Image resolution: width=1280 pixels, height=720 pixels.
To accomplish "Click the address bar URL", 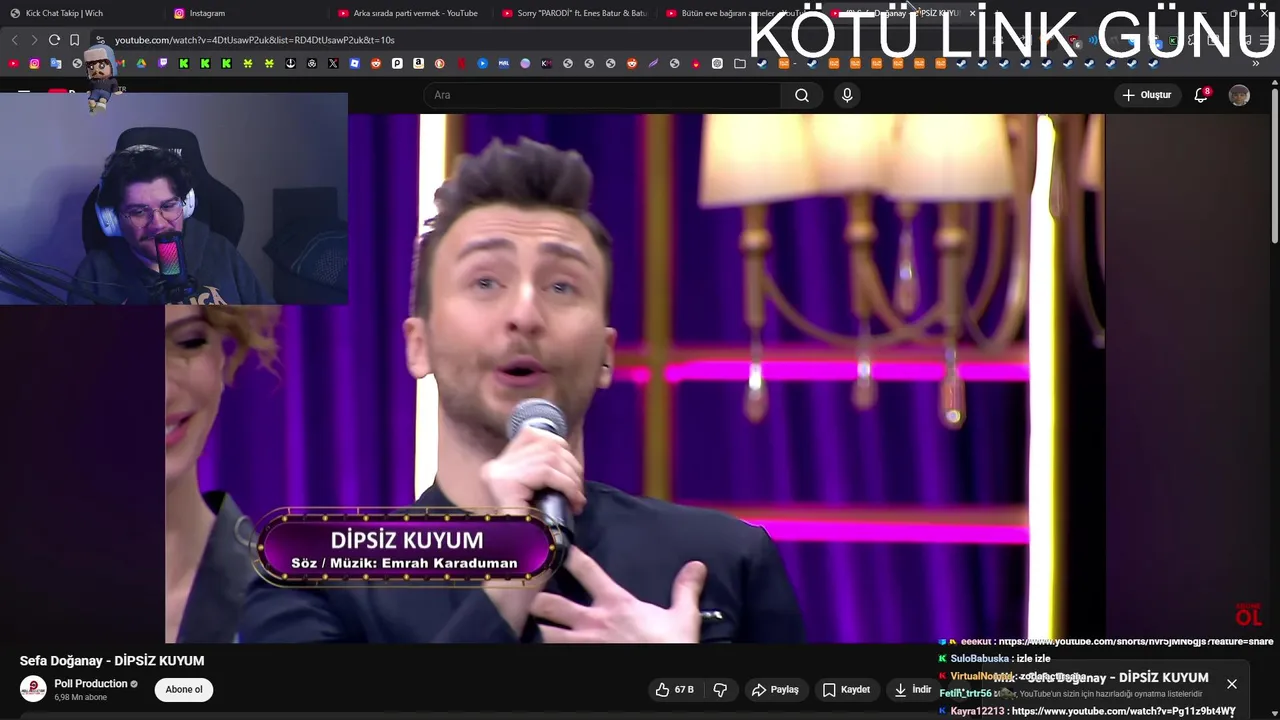I will click(255, 40).
